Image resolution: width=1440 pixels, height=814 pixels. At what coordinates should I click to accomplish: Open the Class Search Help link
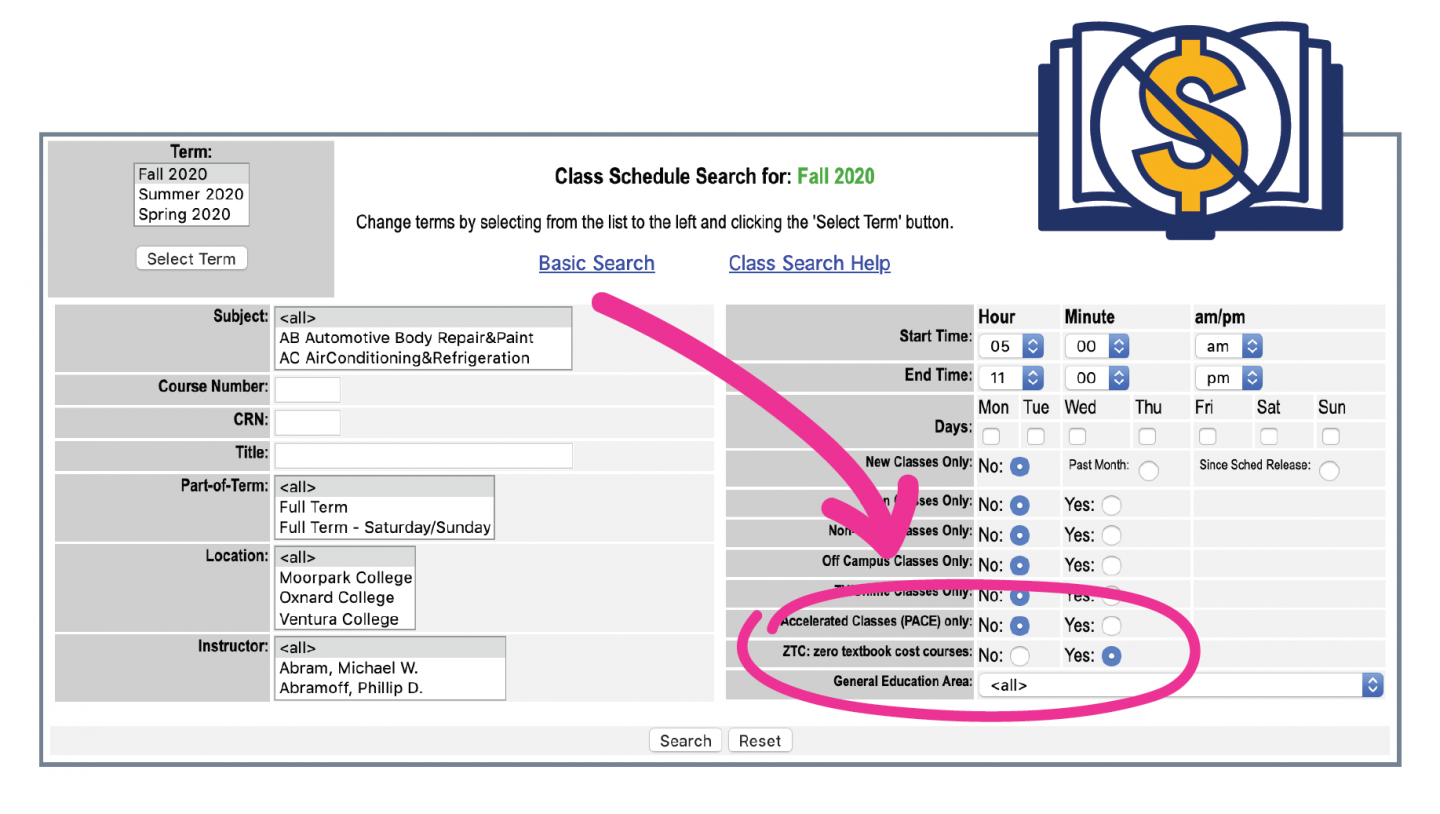pos(809,263)
